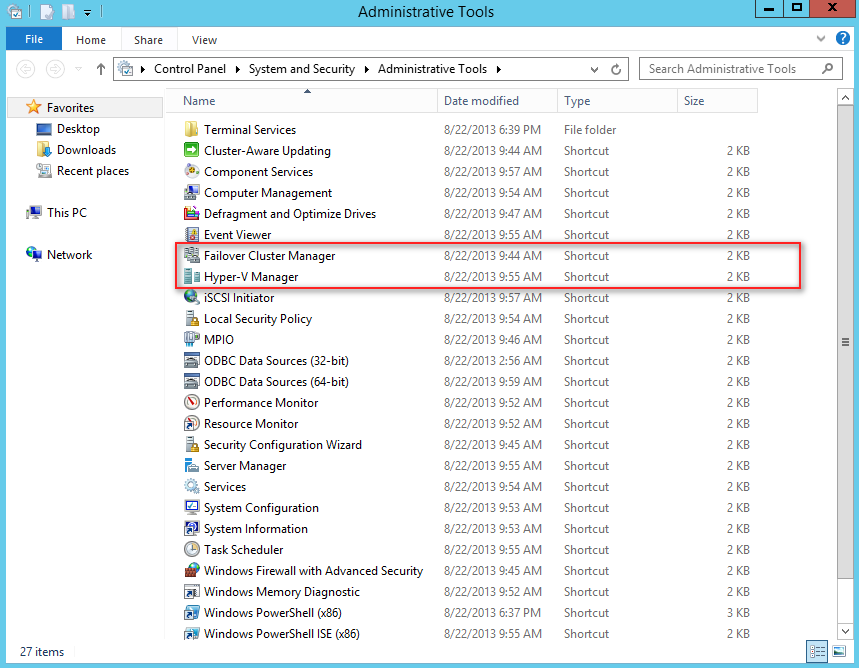Sort by the Type column header
The height and width of the screenshot is (668, 859).
(x=618, y=101)
